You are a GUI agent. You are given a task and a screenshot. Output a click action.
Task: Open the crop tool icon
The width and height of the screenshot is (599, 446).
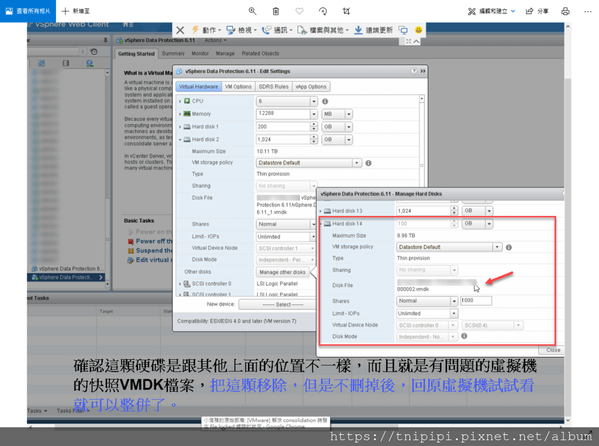click(346, 11)
